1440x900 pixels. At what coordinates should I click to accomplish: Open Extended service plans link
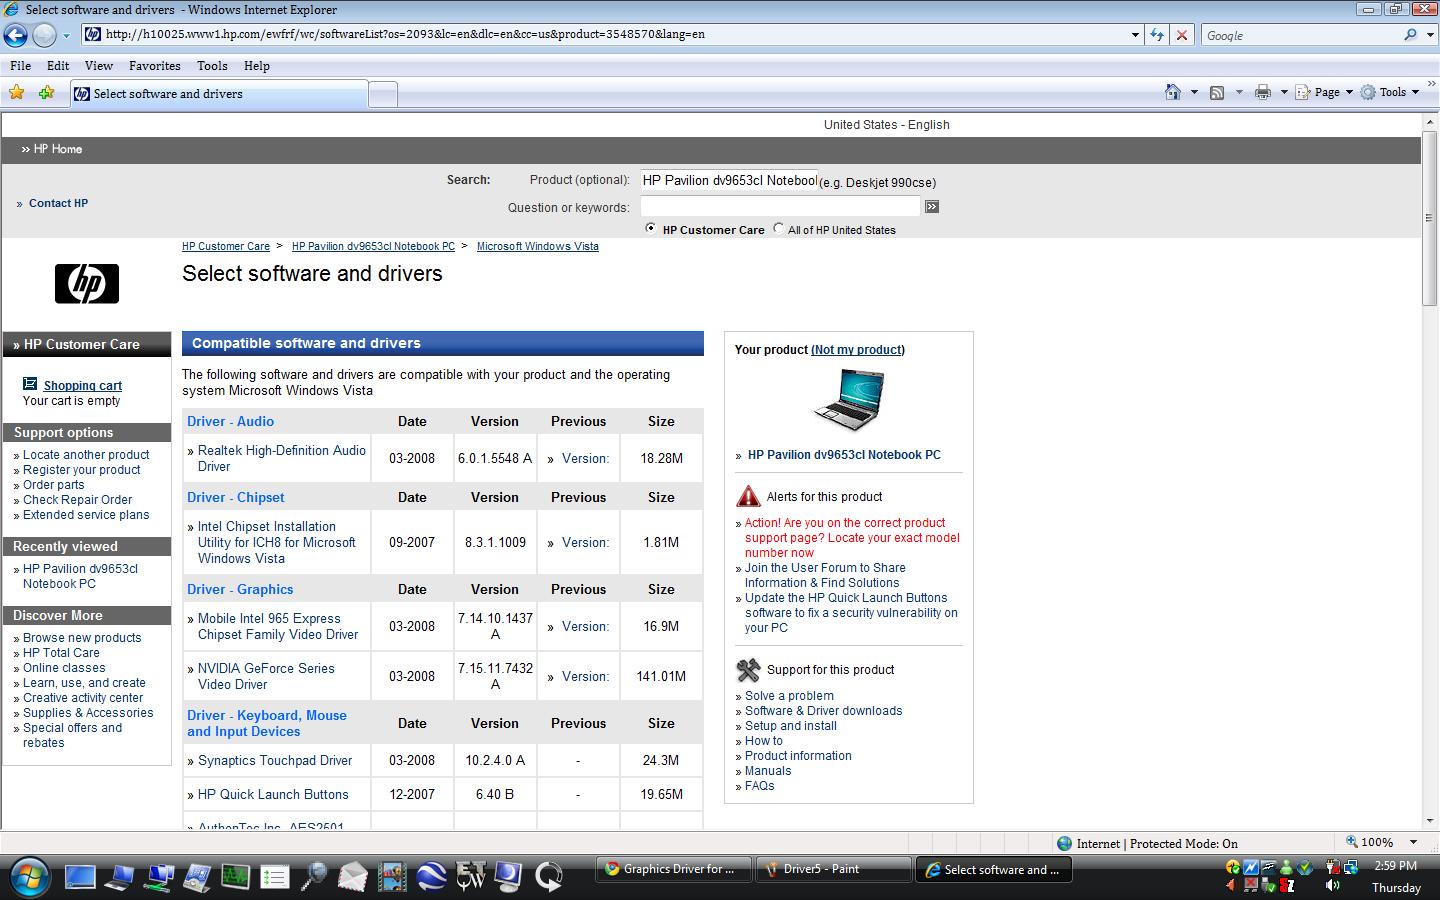coord(86,515)
